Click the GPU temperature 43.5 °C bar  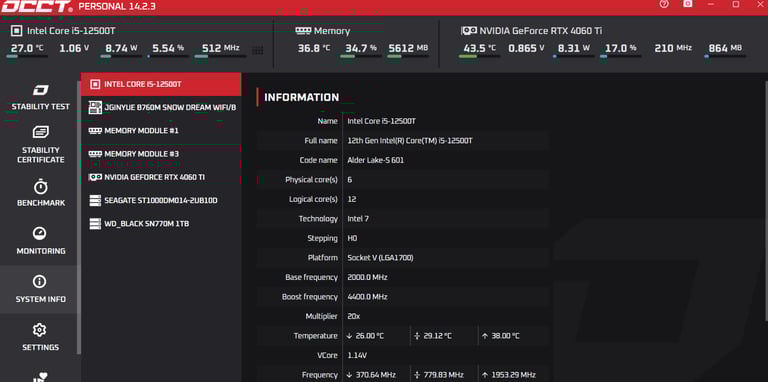479,56
